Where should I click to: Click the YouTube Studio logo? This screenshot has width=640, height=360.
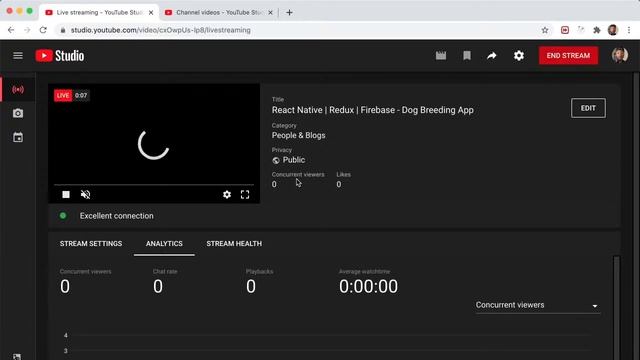click(60, 56)
